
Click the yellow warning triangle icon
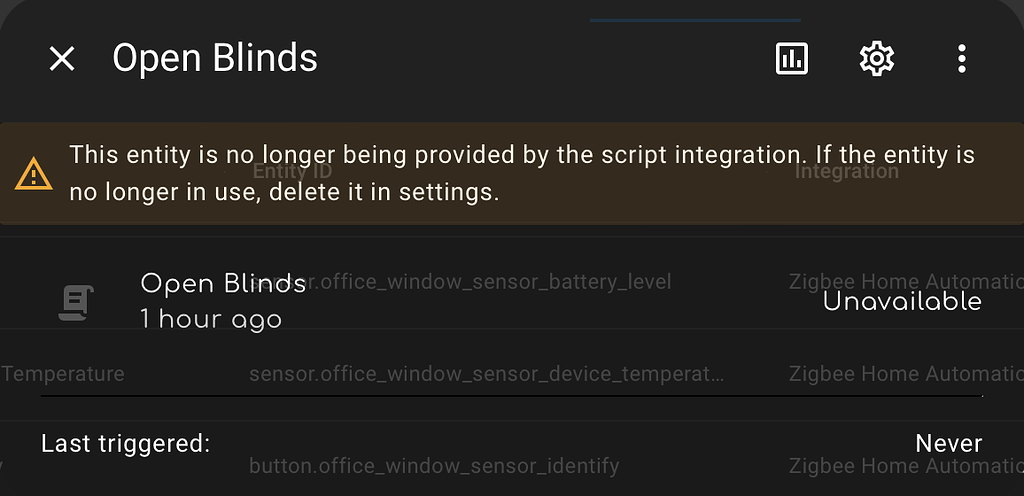34,175
